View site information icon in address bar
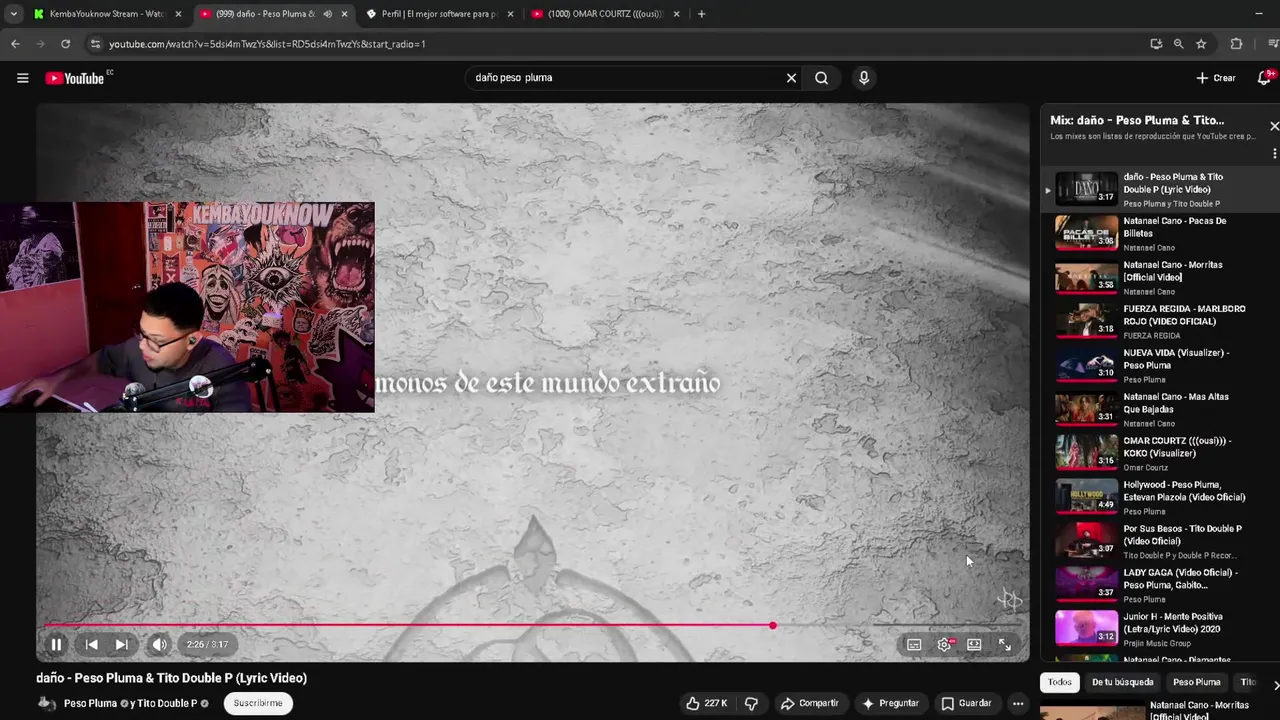The image size is (1280, 720). (x=95, y=44)
